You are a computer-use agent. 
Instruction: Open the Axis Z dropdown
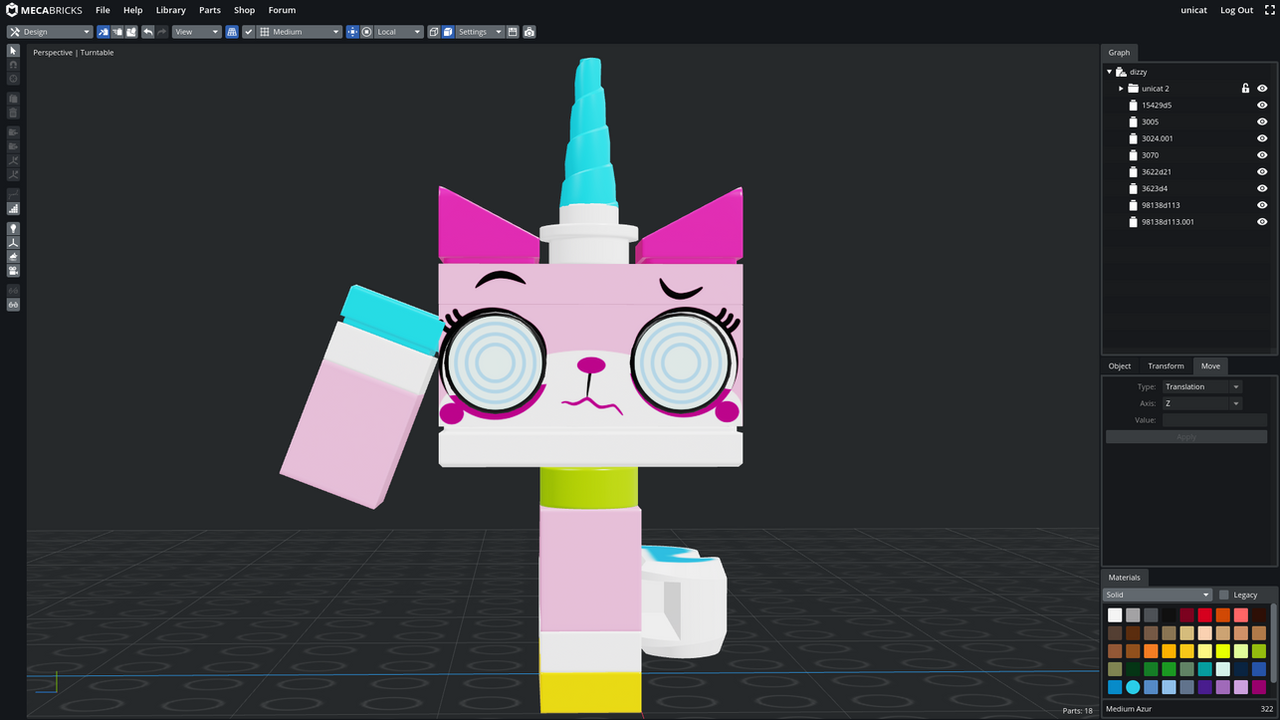click(x=1201, y=404)
